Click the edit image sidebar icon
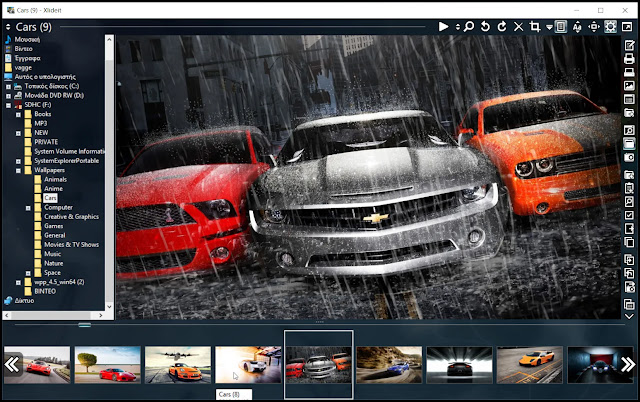The width and height of the screenshot is (640, 402). (x=629, y=45)
